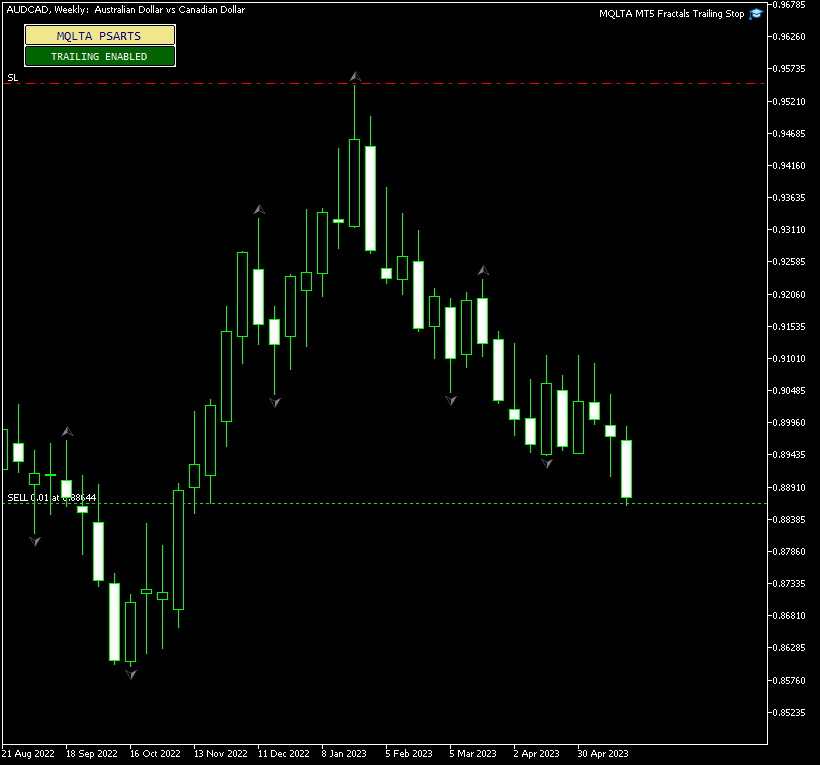The image size is (820, 765).
Task: Select the up fractal arrow above the January peak
Action: 354,76
